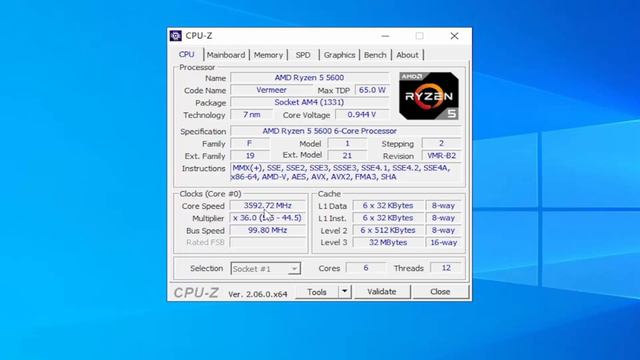The image size is (640, 360).
Task: Open the Graphics tab
Action: [339, 55]
